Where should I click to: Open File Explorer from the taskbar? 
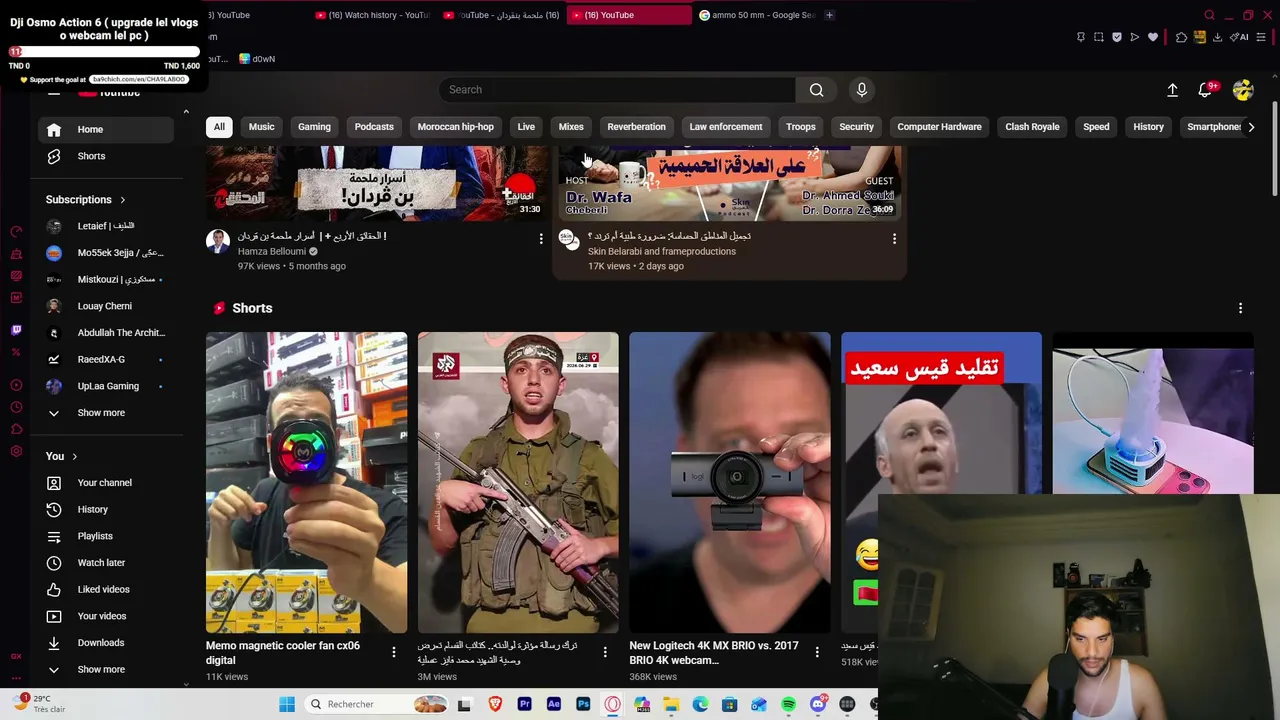(x=671, y=704)
